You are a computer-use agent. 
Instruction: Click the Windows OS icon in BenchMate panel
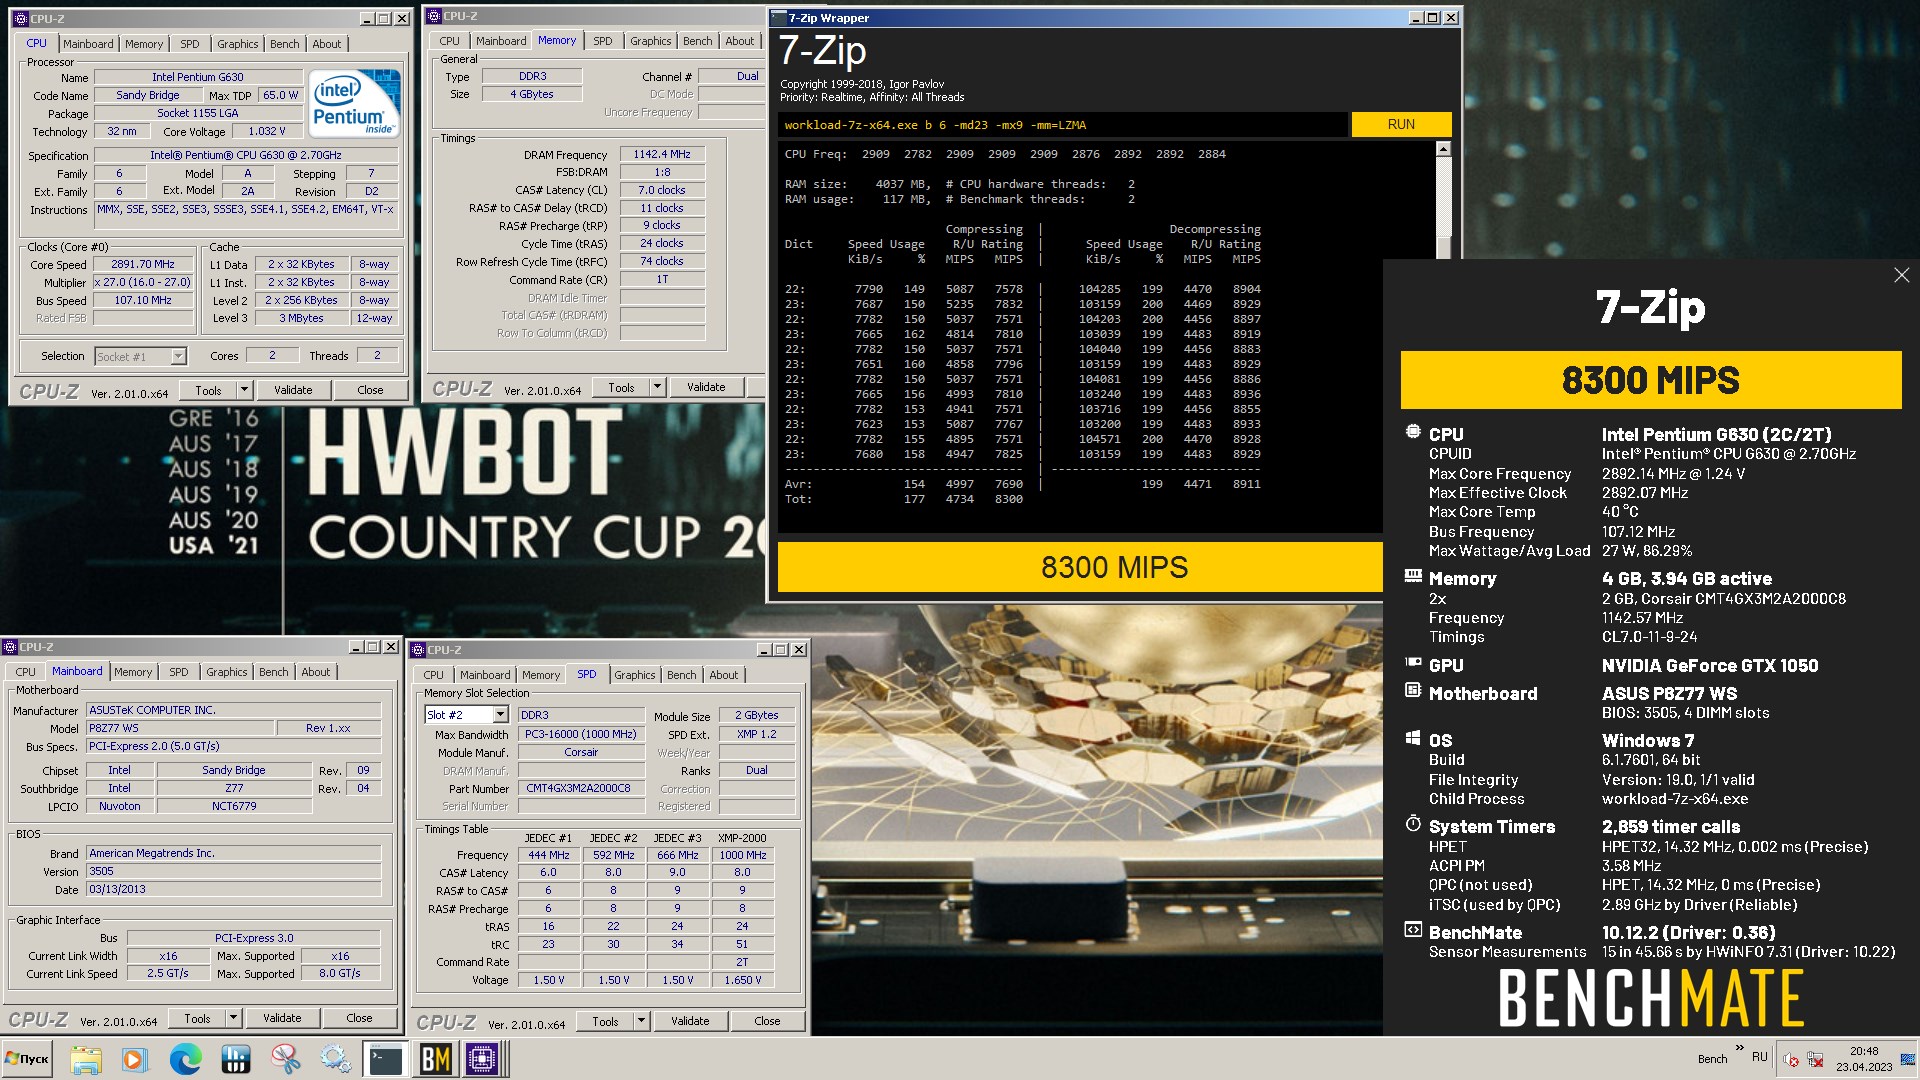pyautogui.click(x=1413, y=738)
